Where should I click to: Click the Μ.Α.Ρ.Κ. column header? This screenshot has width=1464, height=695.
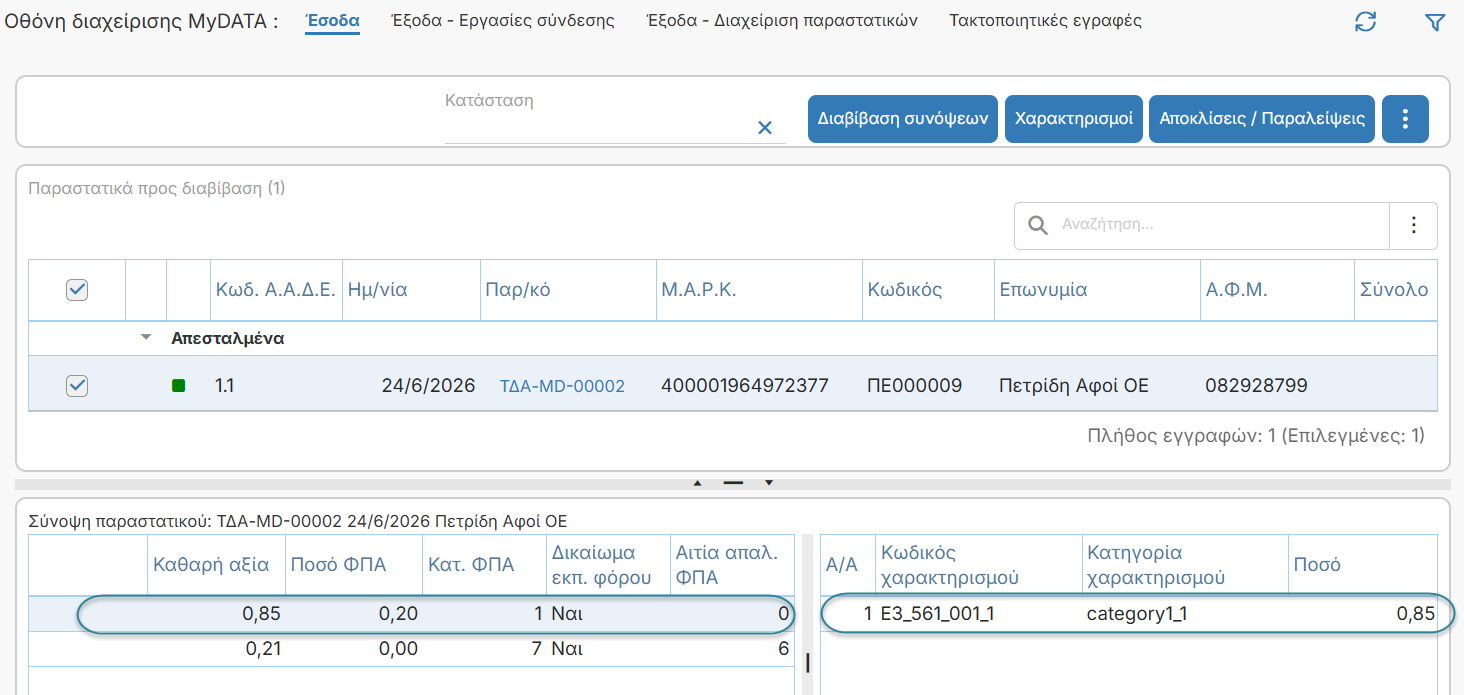pos(759,290)
